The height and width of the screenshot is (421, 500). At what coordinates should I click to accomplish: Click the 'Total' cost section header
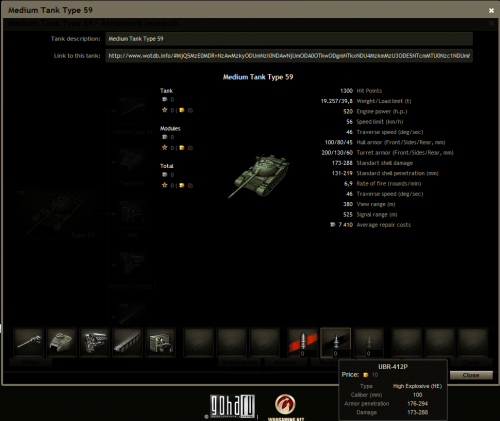(167, 166)
